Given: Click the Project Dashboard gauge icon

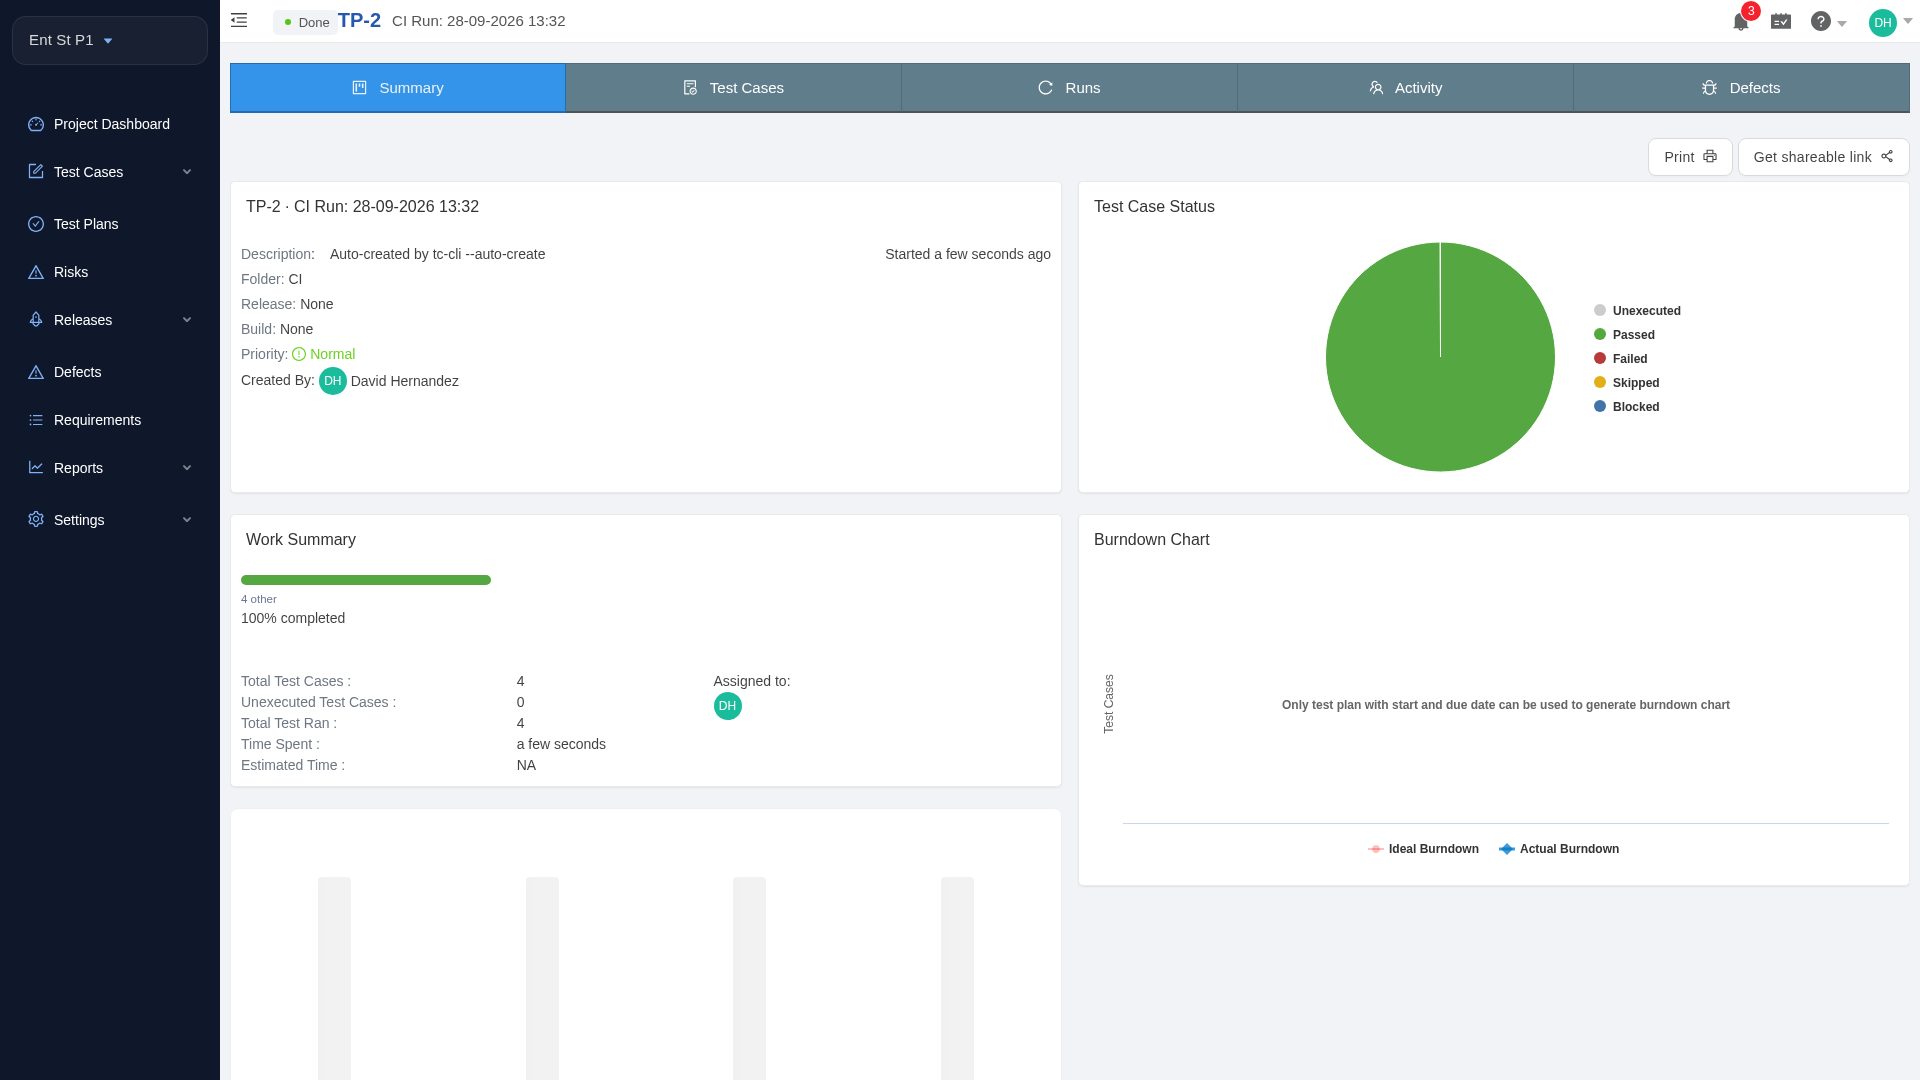Looking at the screenshot, I should [x=36, y=124].
